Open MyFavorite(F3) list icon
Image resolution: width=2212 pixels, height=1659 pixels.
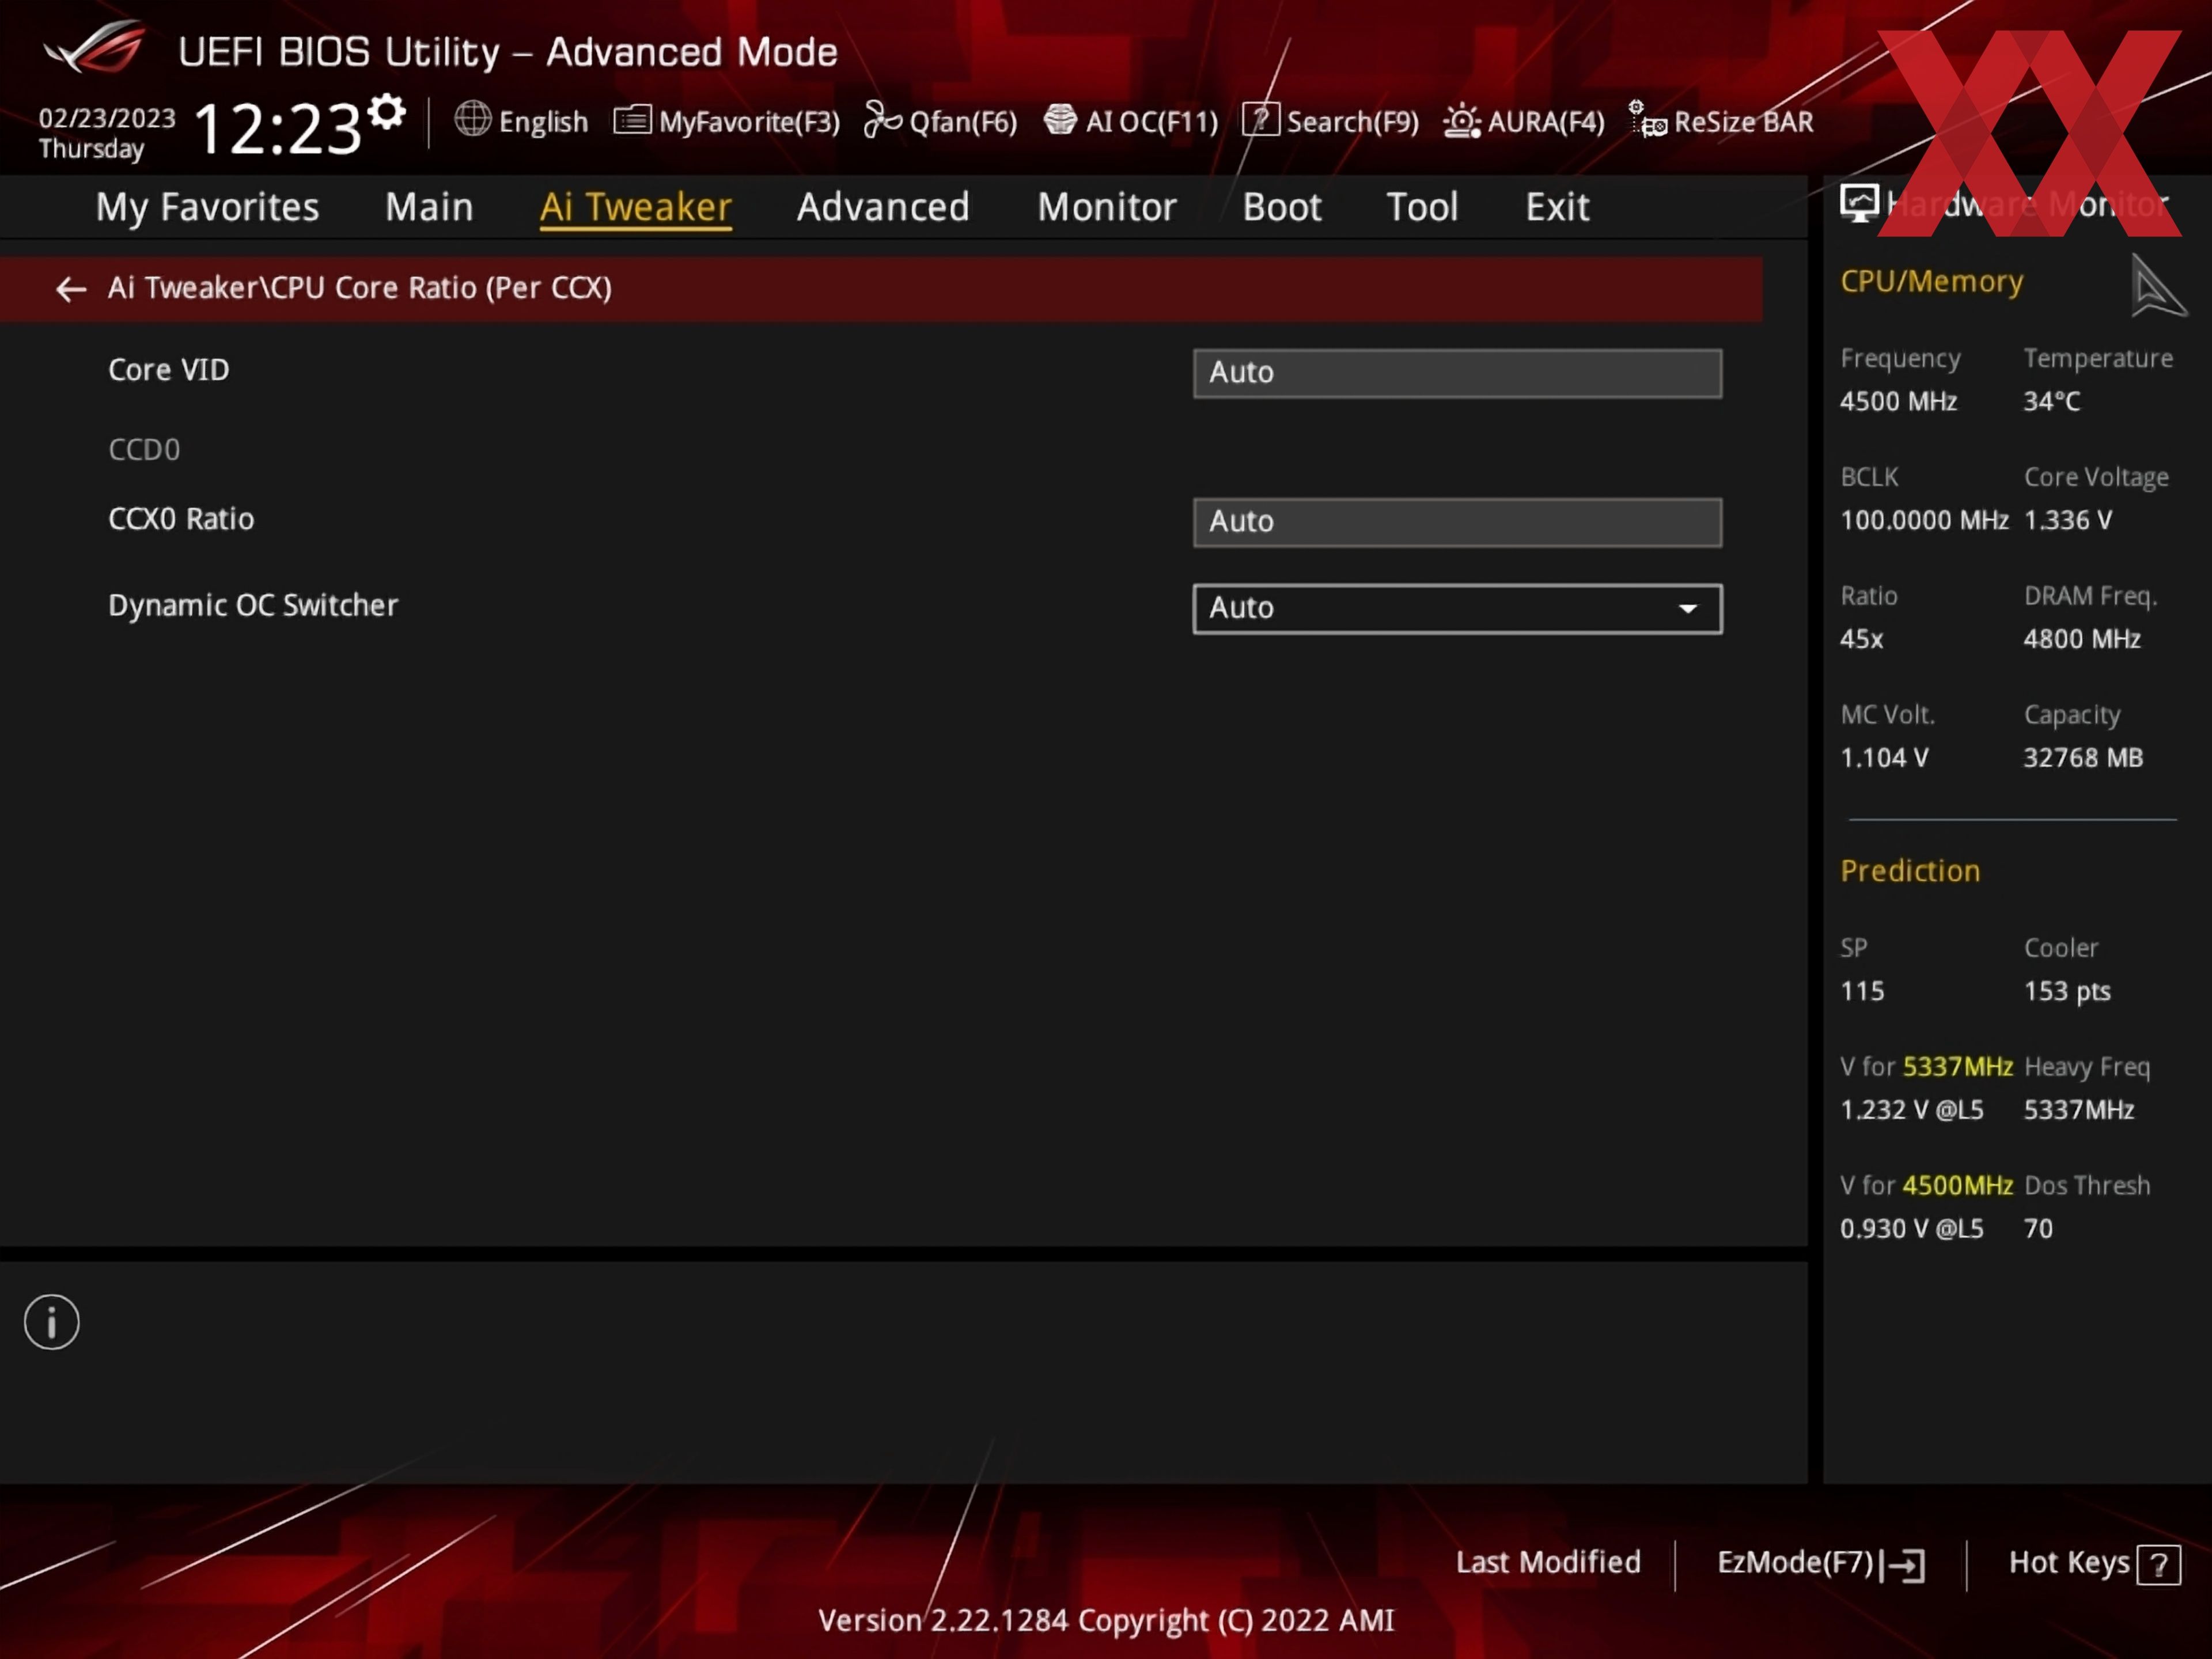pos(632,121)
